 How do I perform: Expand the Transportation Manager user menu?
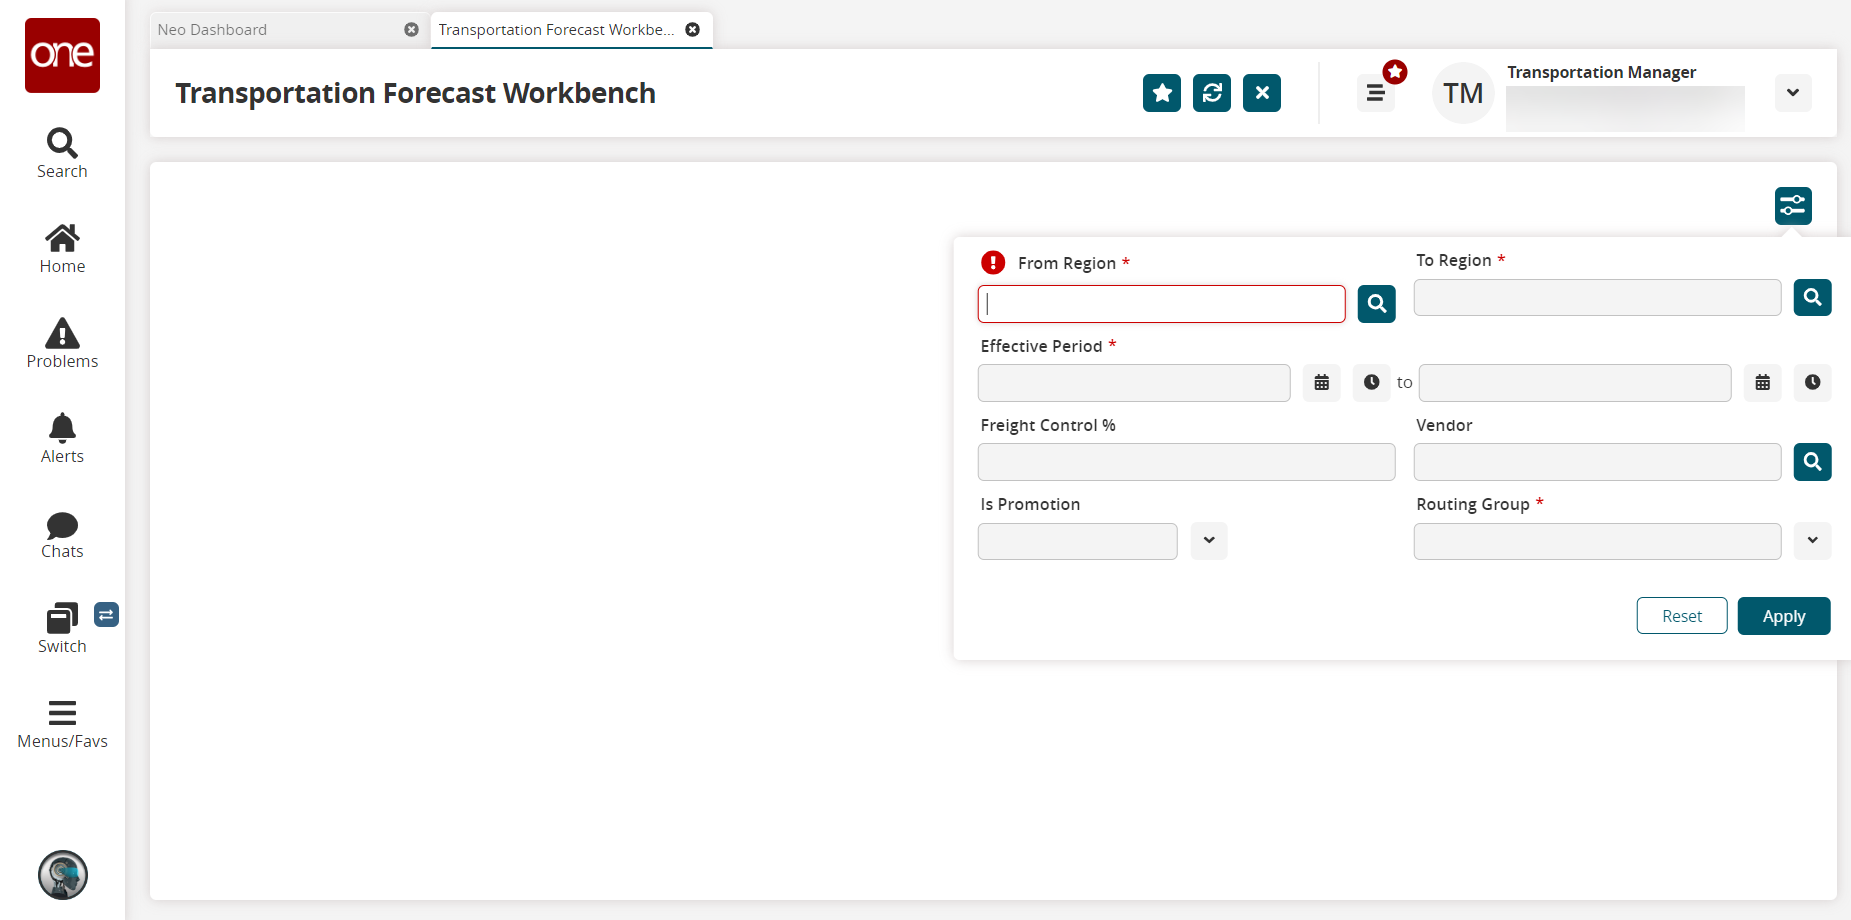tap(1792, 93)
